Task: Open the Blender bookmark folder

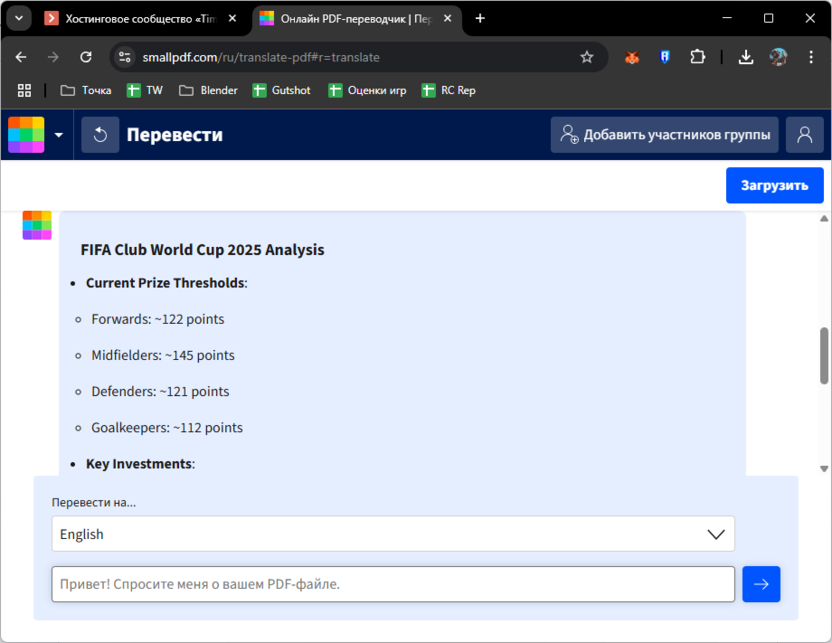Action: pyautogui.click(x=209, y=91)
